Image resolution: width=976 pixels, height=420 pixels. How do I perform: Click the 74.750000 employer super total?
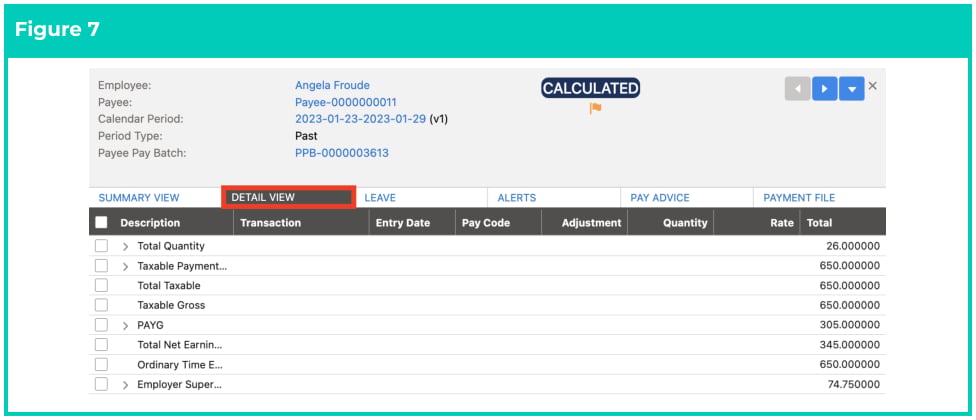tap(853, 385)
